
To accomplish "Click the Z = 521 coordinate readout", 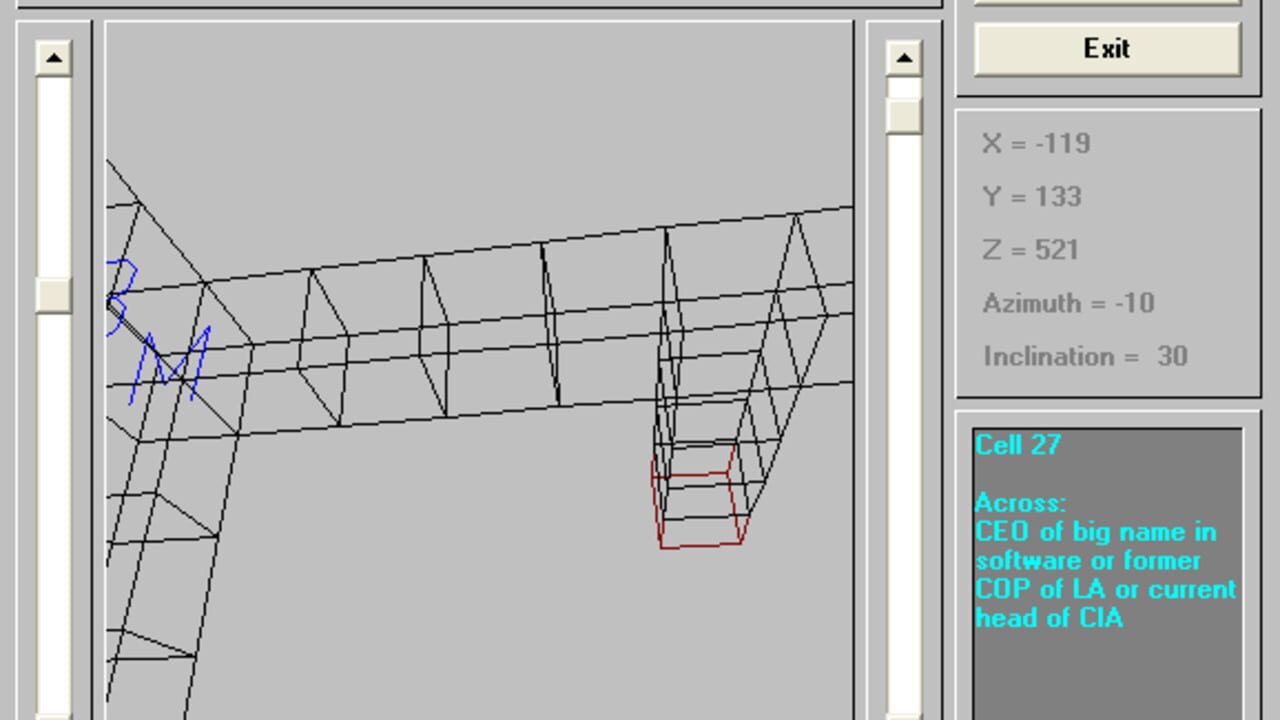I will (x=1031, y=250).
